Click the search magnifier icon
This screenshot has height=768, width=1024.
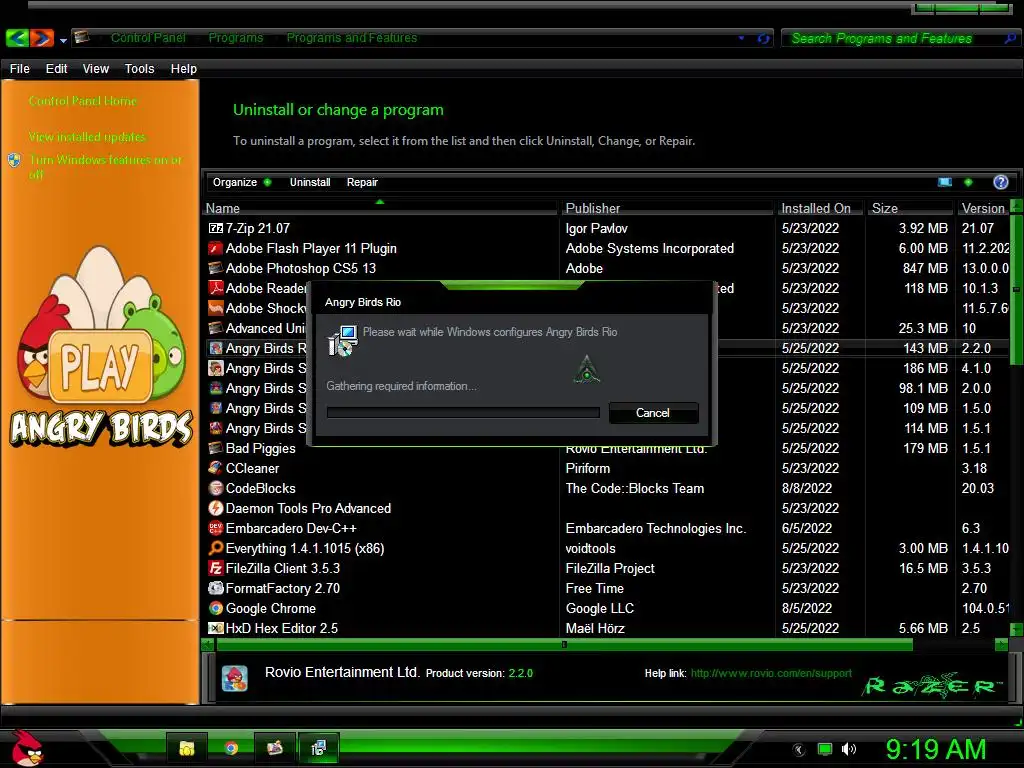(1010, 39)
